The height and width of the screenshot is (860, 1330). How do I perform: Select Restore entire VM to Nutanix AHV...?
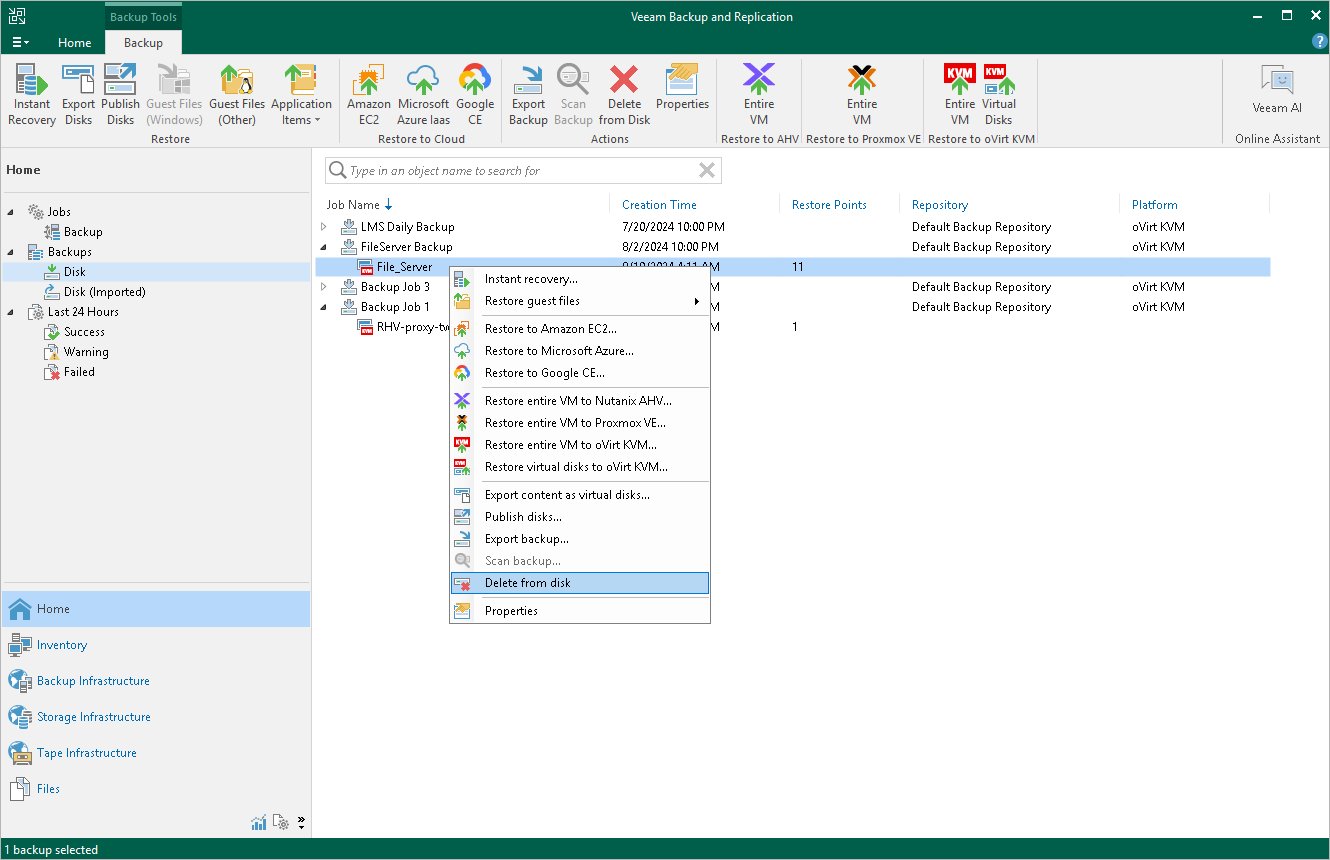tap(580, 401)
